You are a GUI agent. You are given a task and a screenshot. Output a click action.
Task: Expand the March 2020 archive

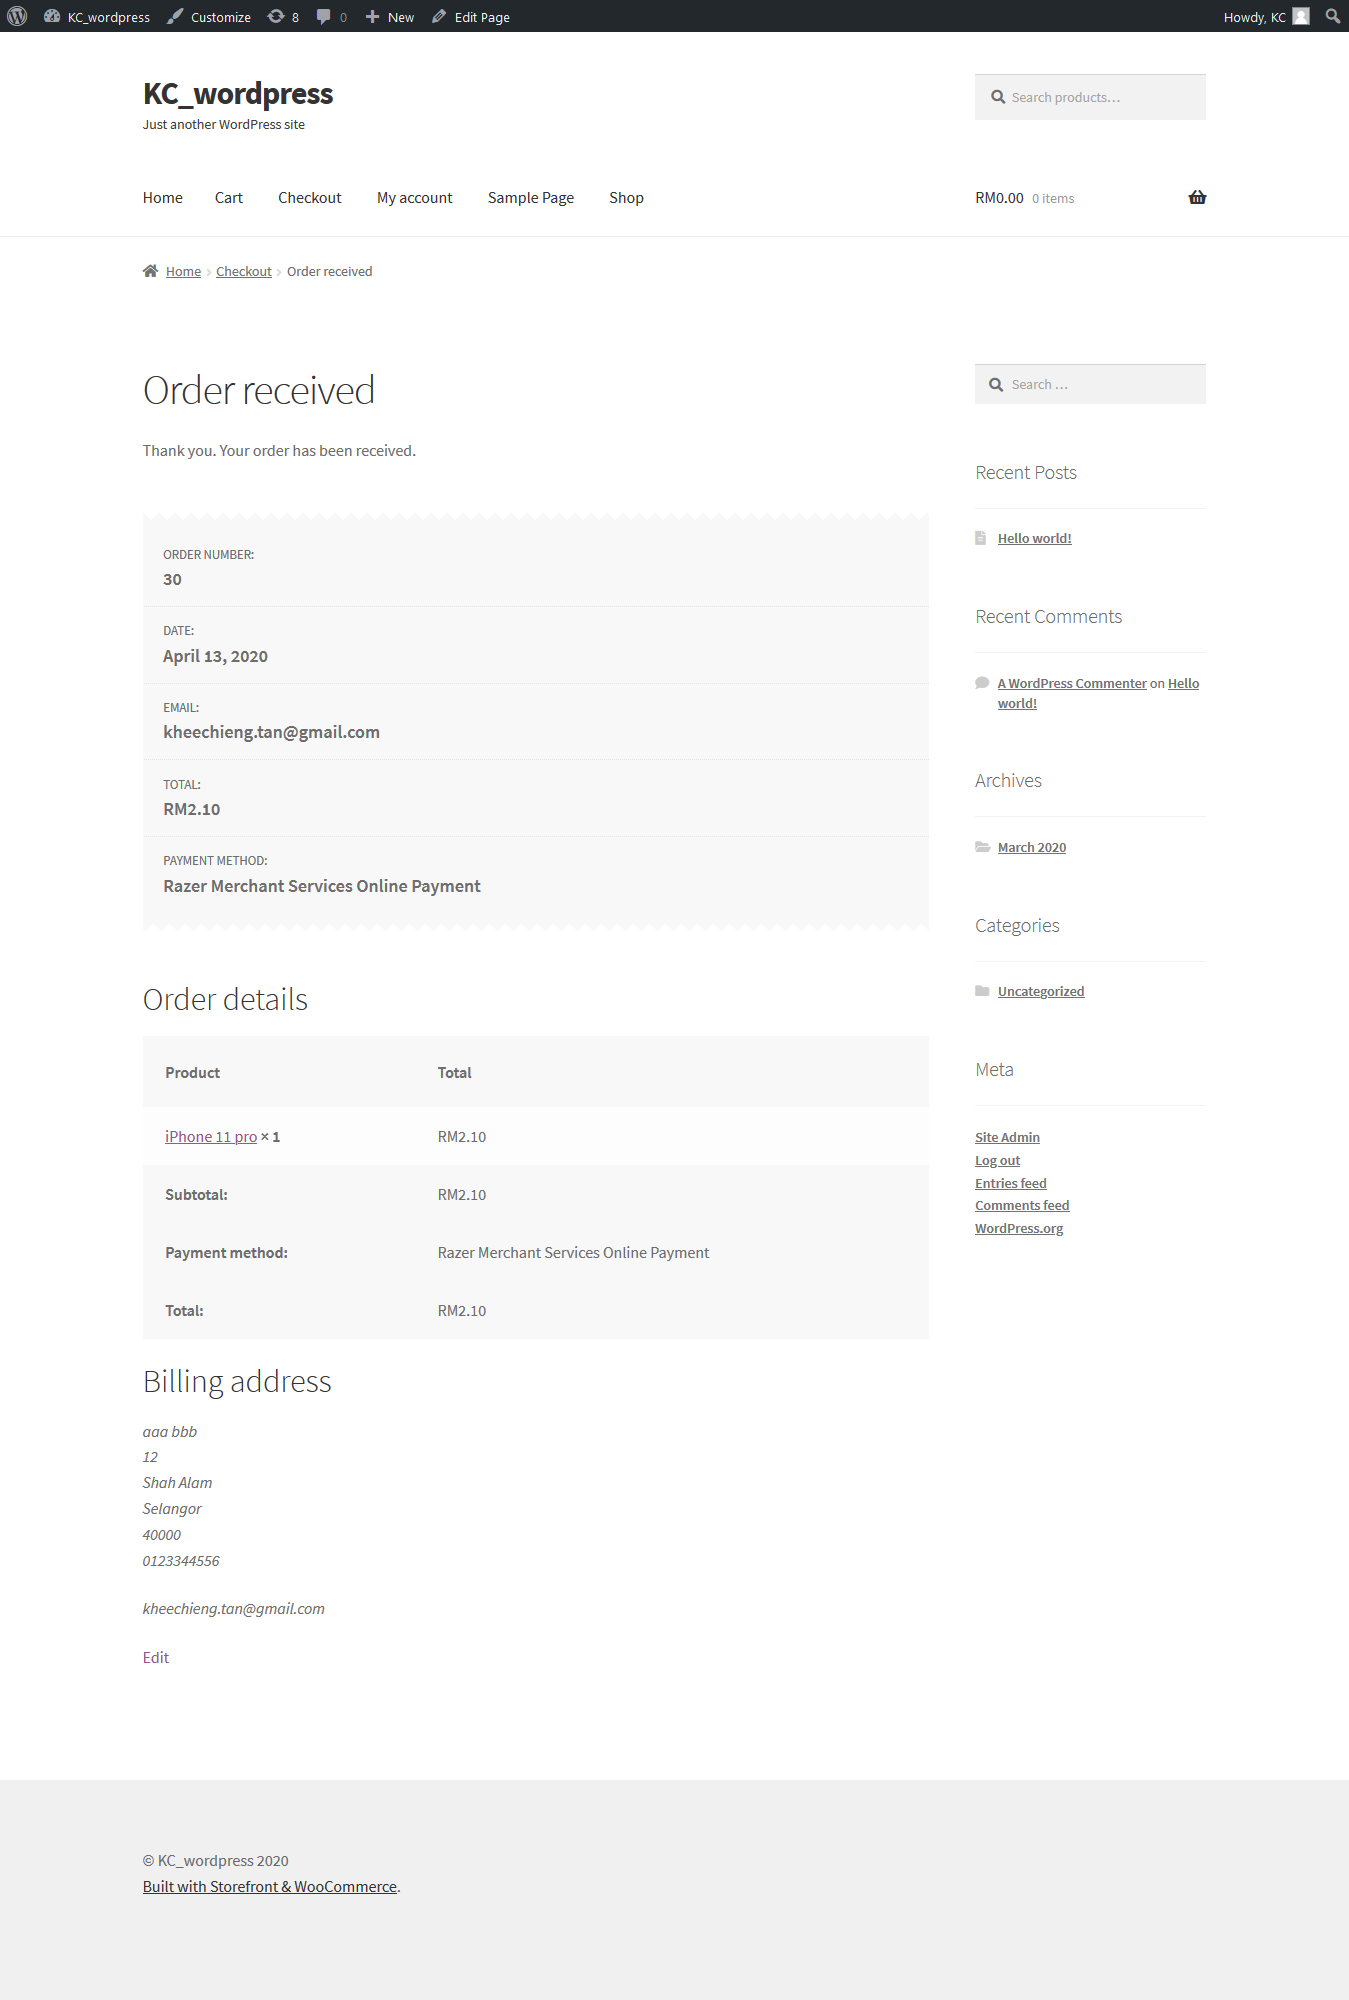coord(1031,847)
